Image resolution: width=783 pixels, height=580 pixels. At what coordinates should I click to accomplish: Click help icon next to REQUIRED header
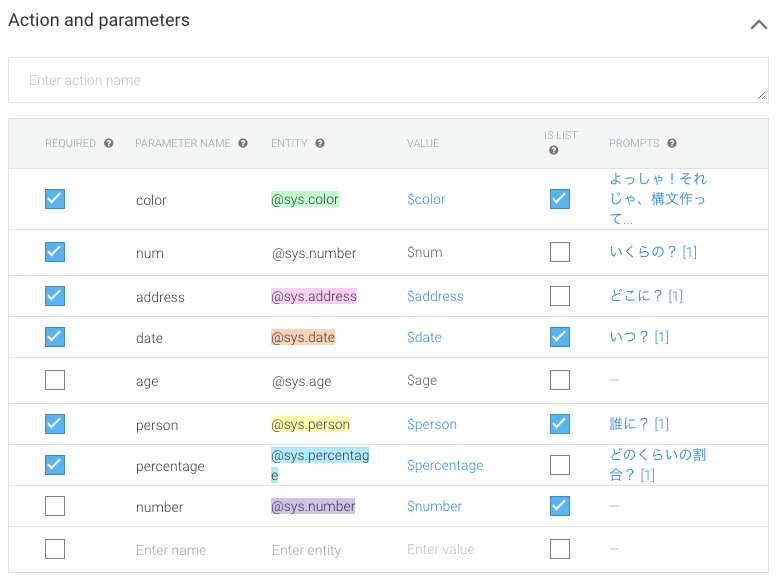[x=109, y=144]
